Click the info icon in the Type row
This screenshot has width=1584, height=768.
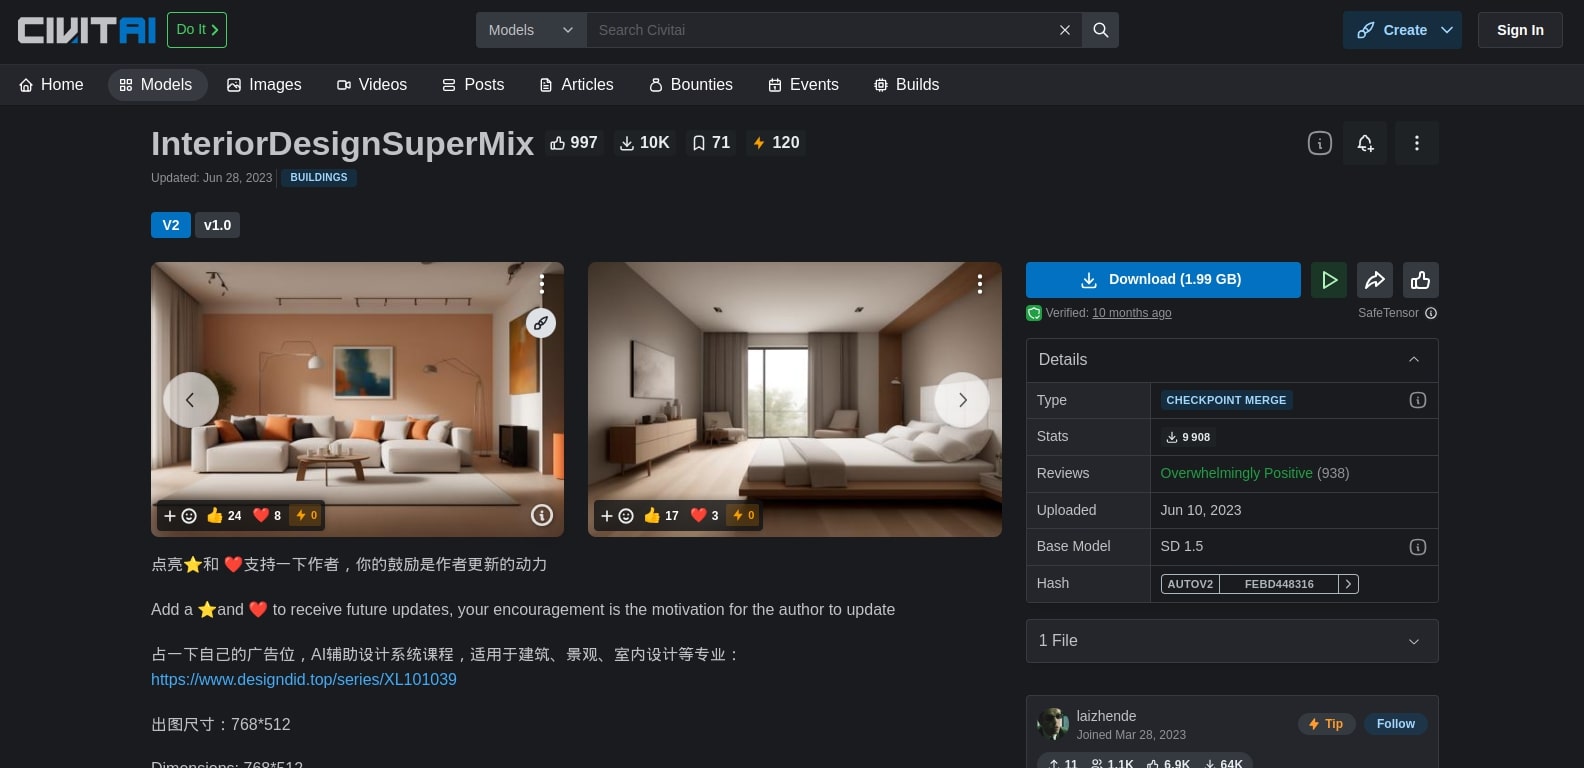click(1417, 400)
